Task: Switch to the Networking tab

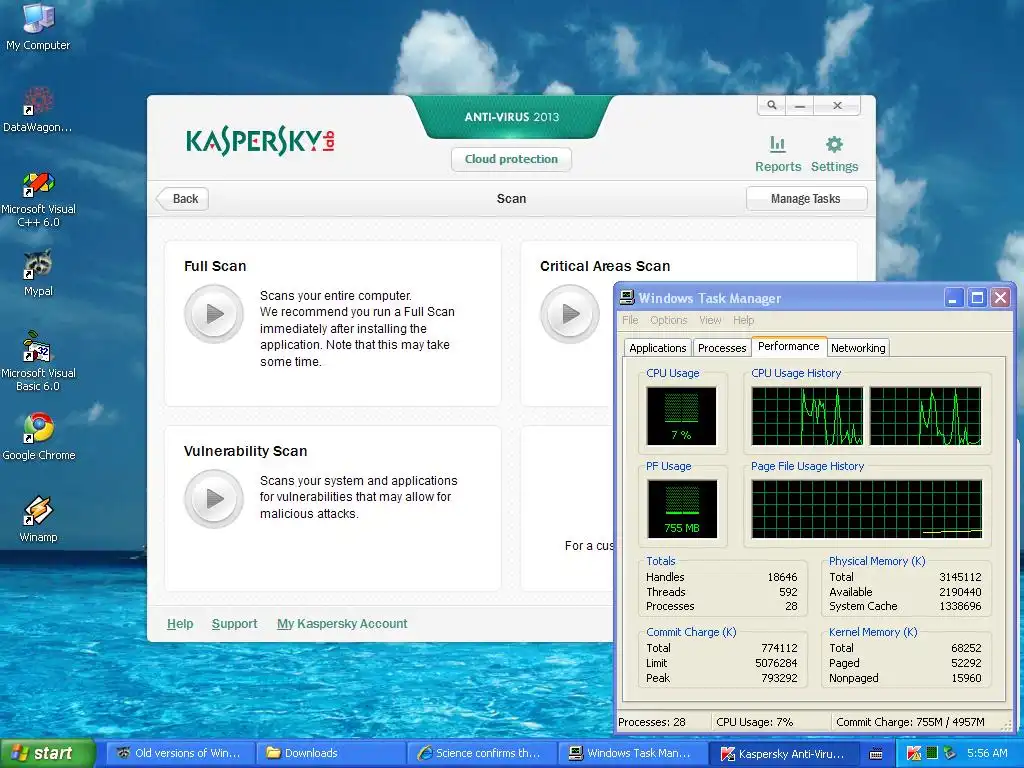Action: tap(858, 348)
